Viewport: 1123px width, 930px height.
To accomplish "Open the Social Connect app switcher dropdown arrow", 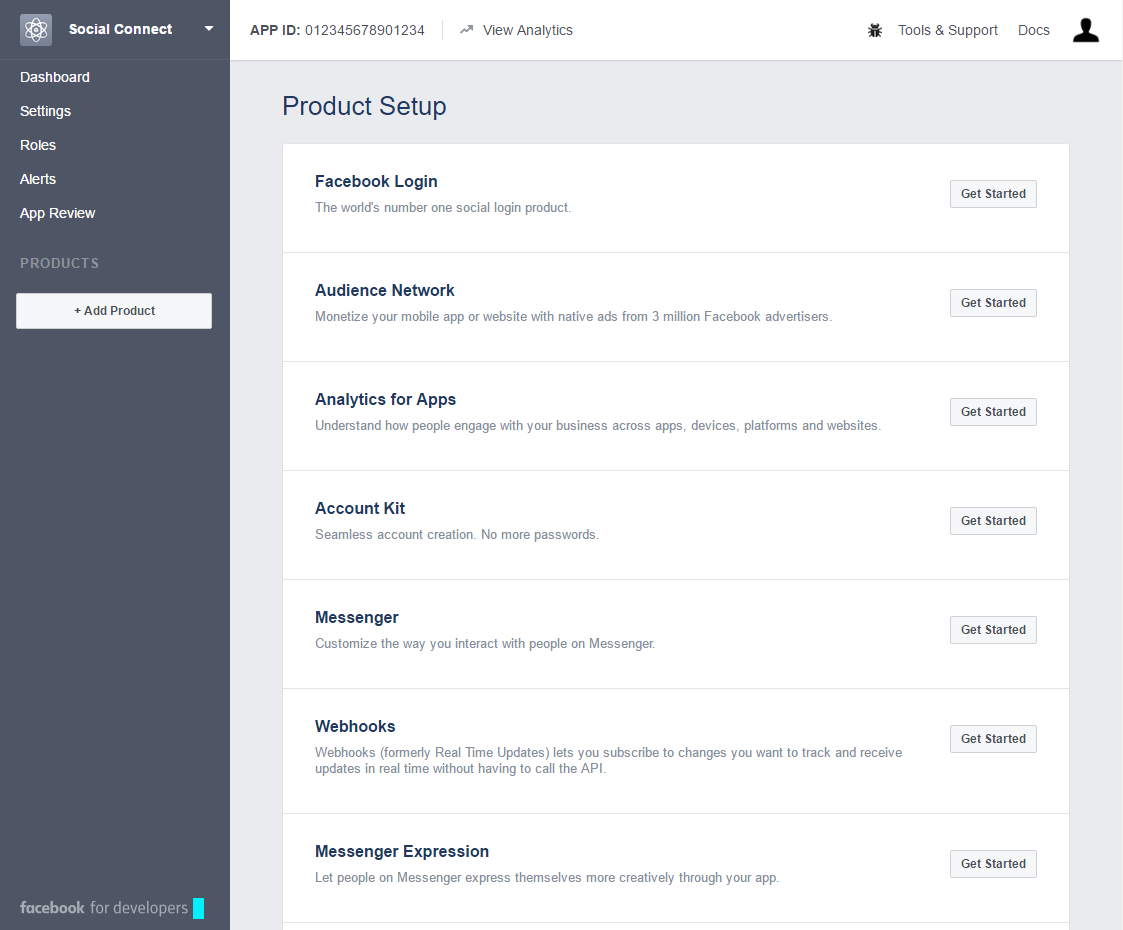I will tap(208, 29).
